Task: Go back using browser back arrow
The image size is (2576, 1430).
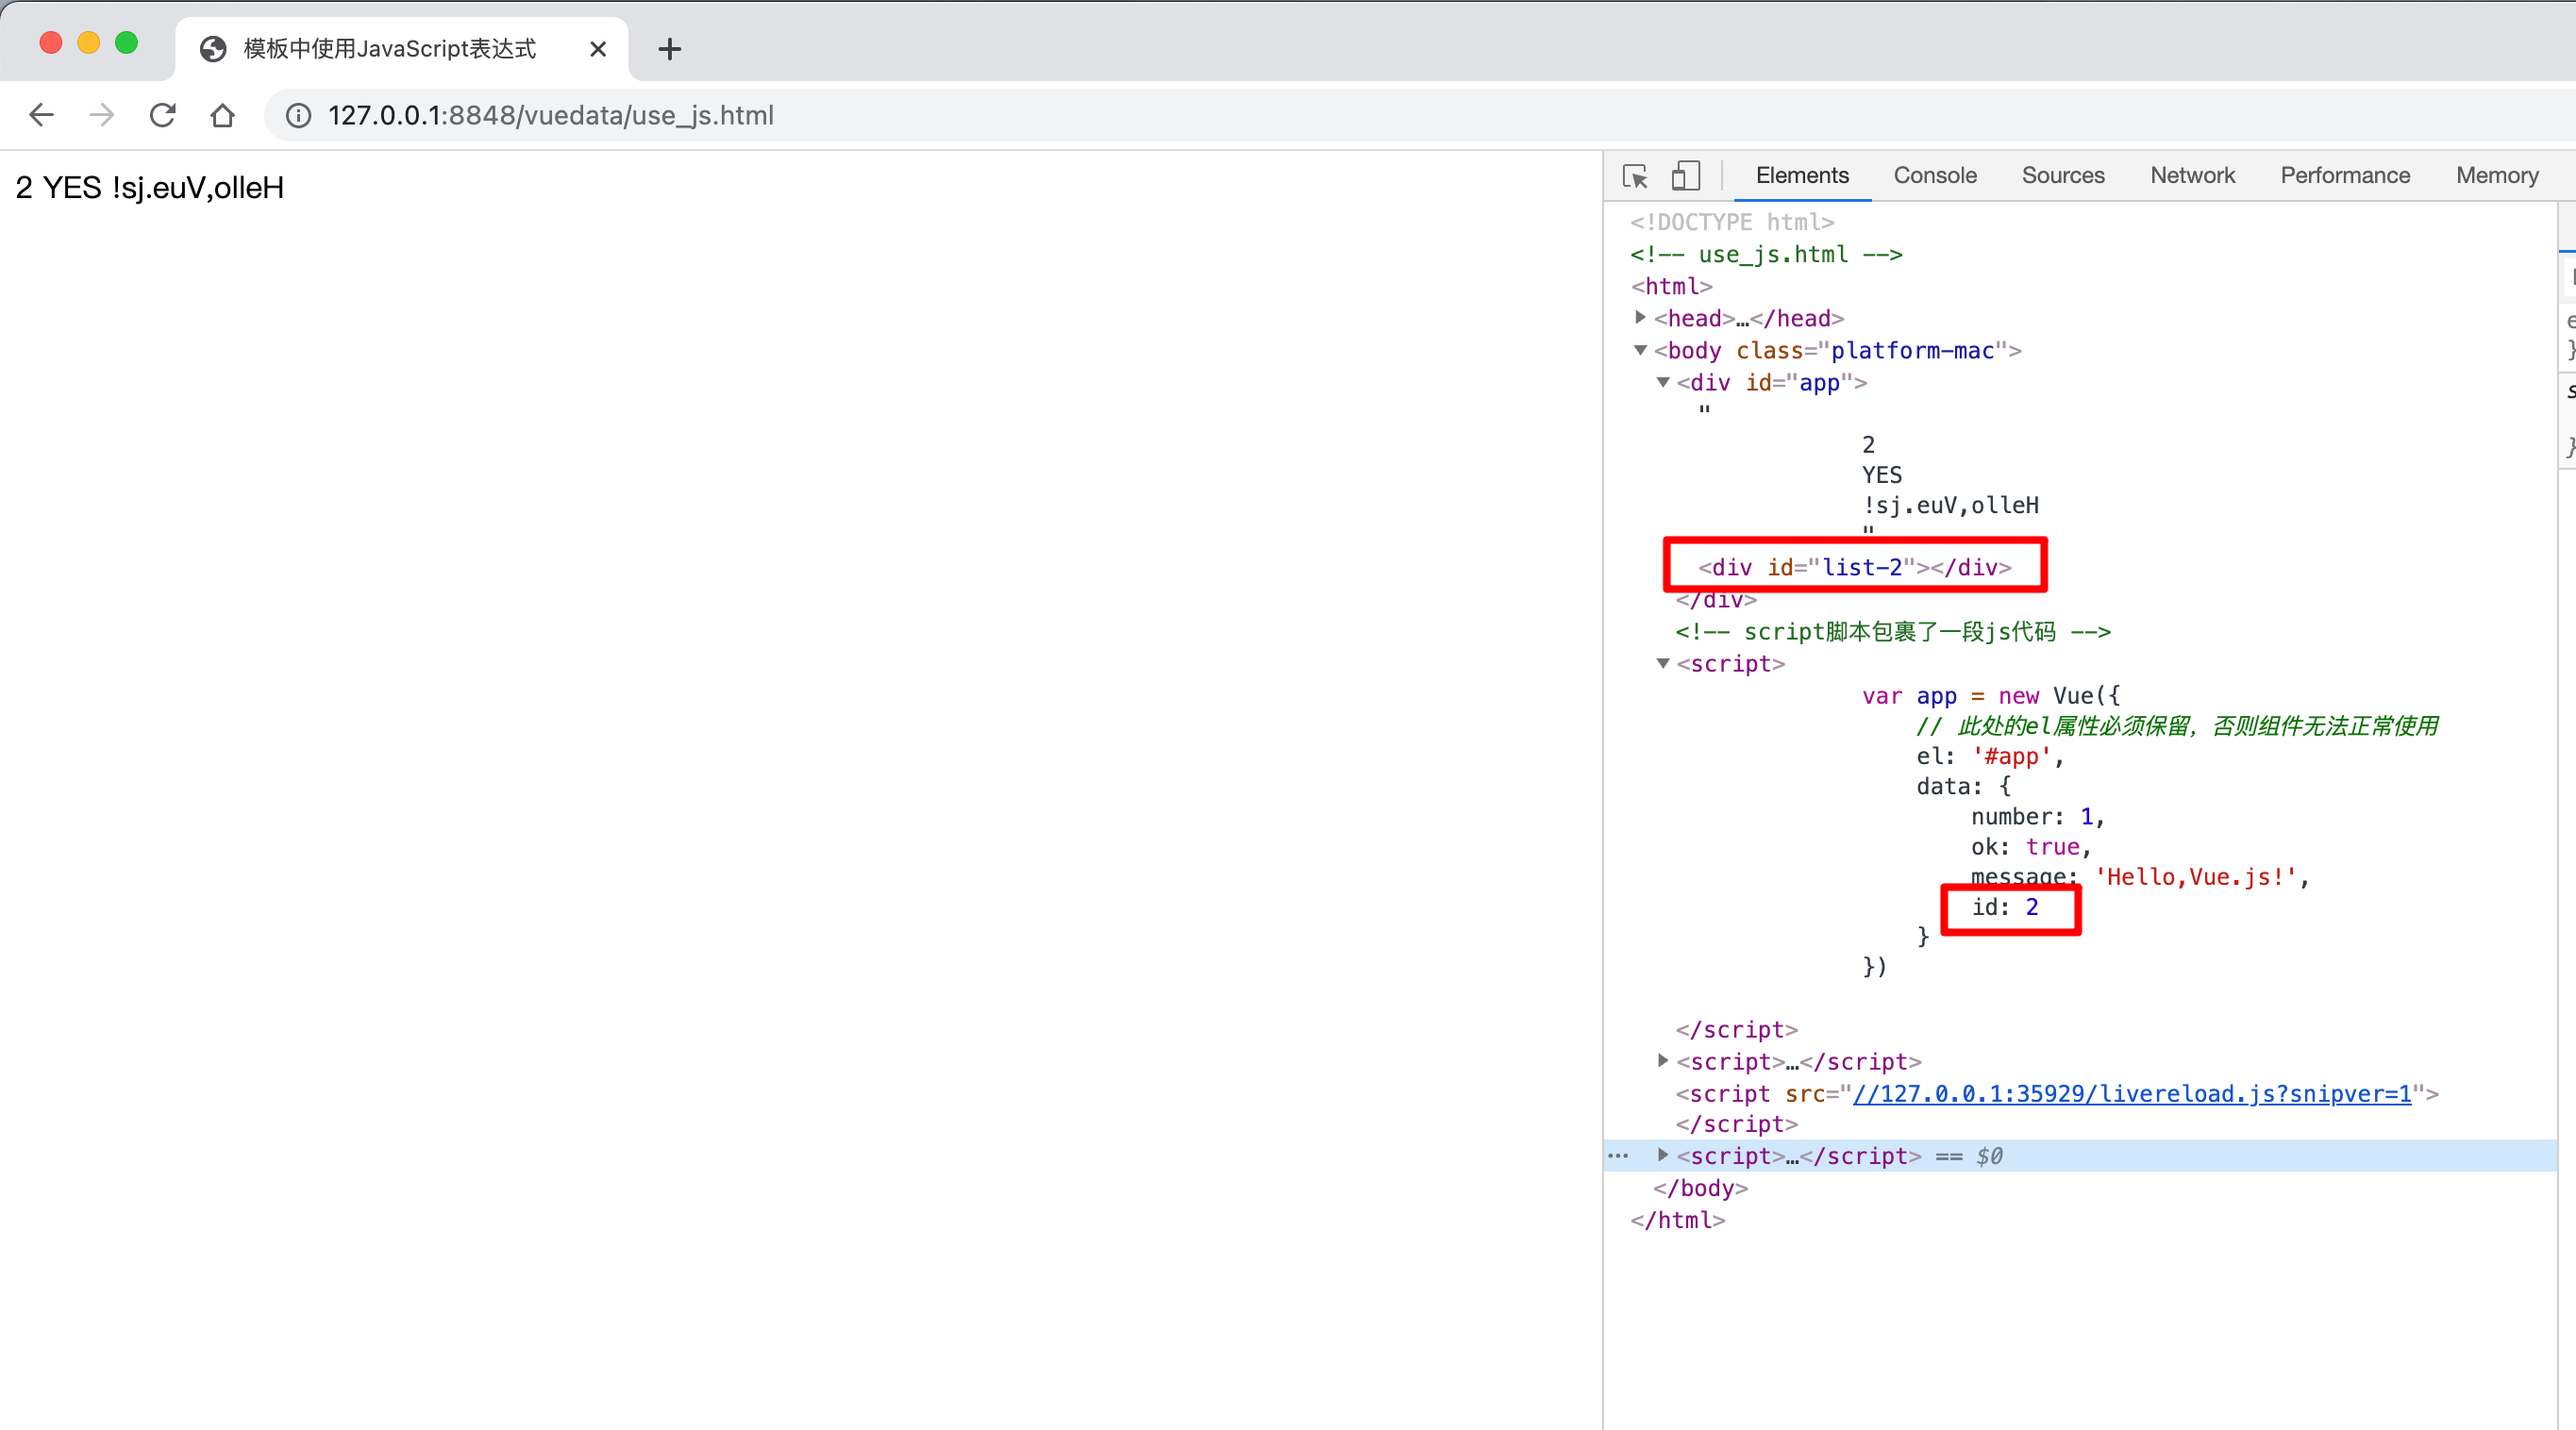Action: point(41,115)
